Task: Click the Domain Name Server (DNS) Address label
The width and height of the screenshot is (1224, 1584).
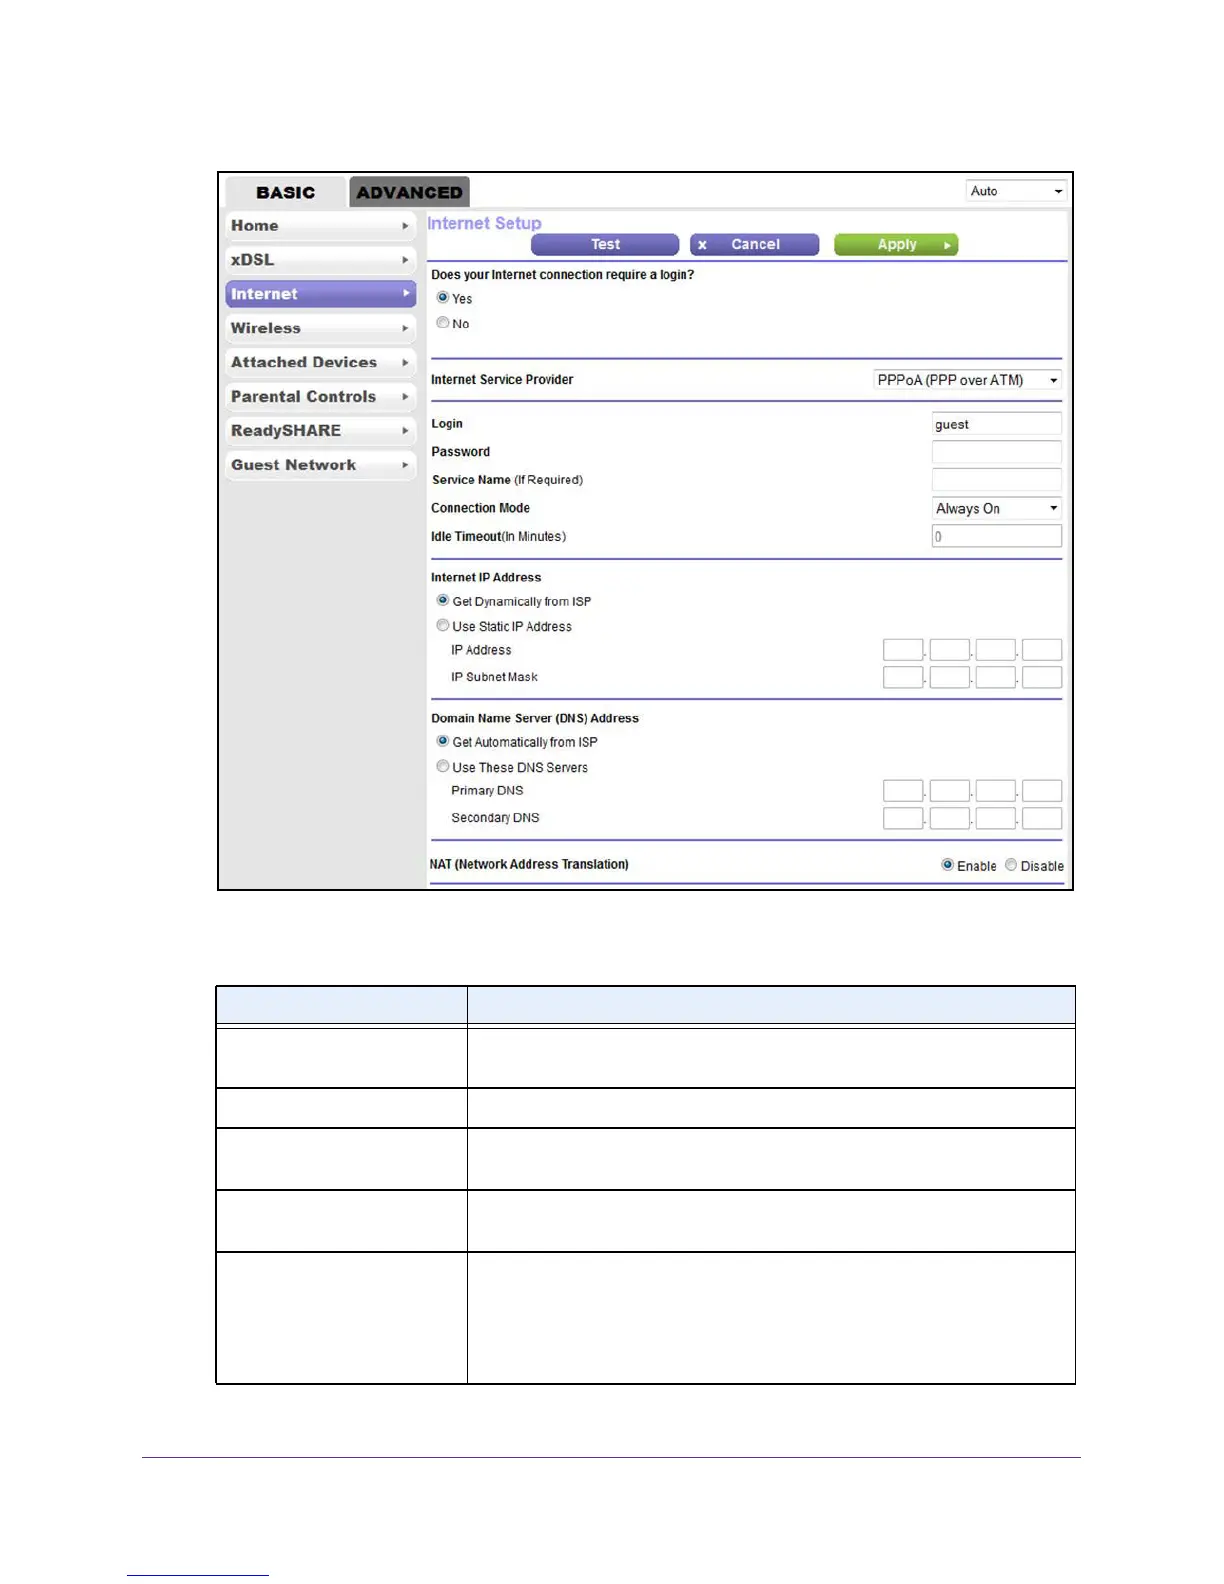Action: (535, 718)
